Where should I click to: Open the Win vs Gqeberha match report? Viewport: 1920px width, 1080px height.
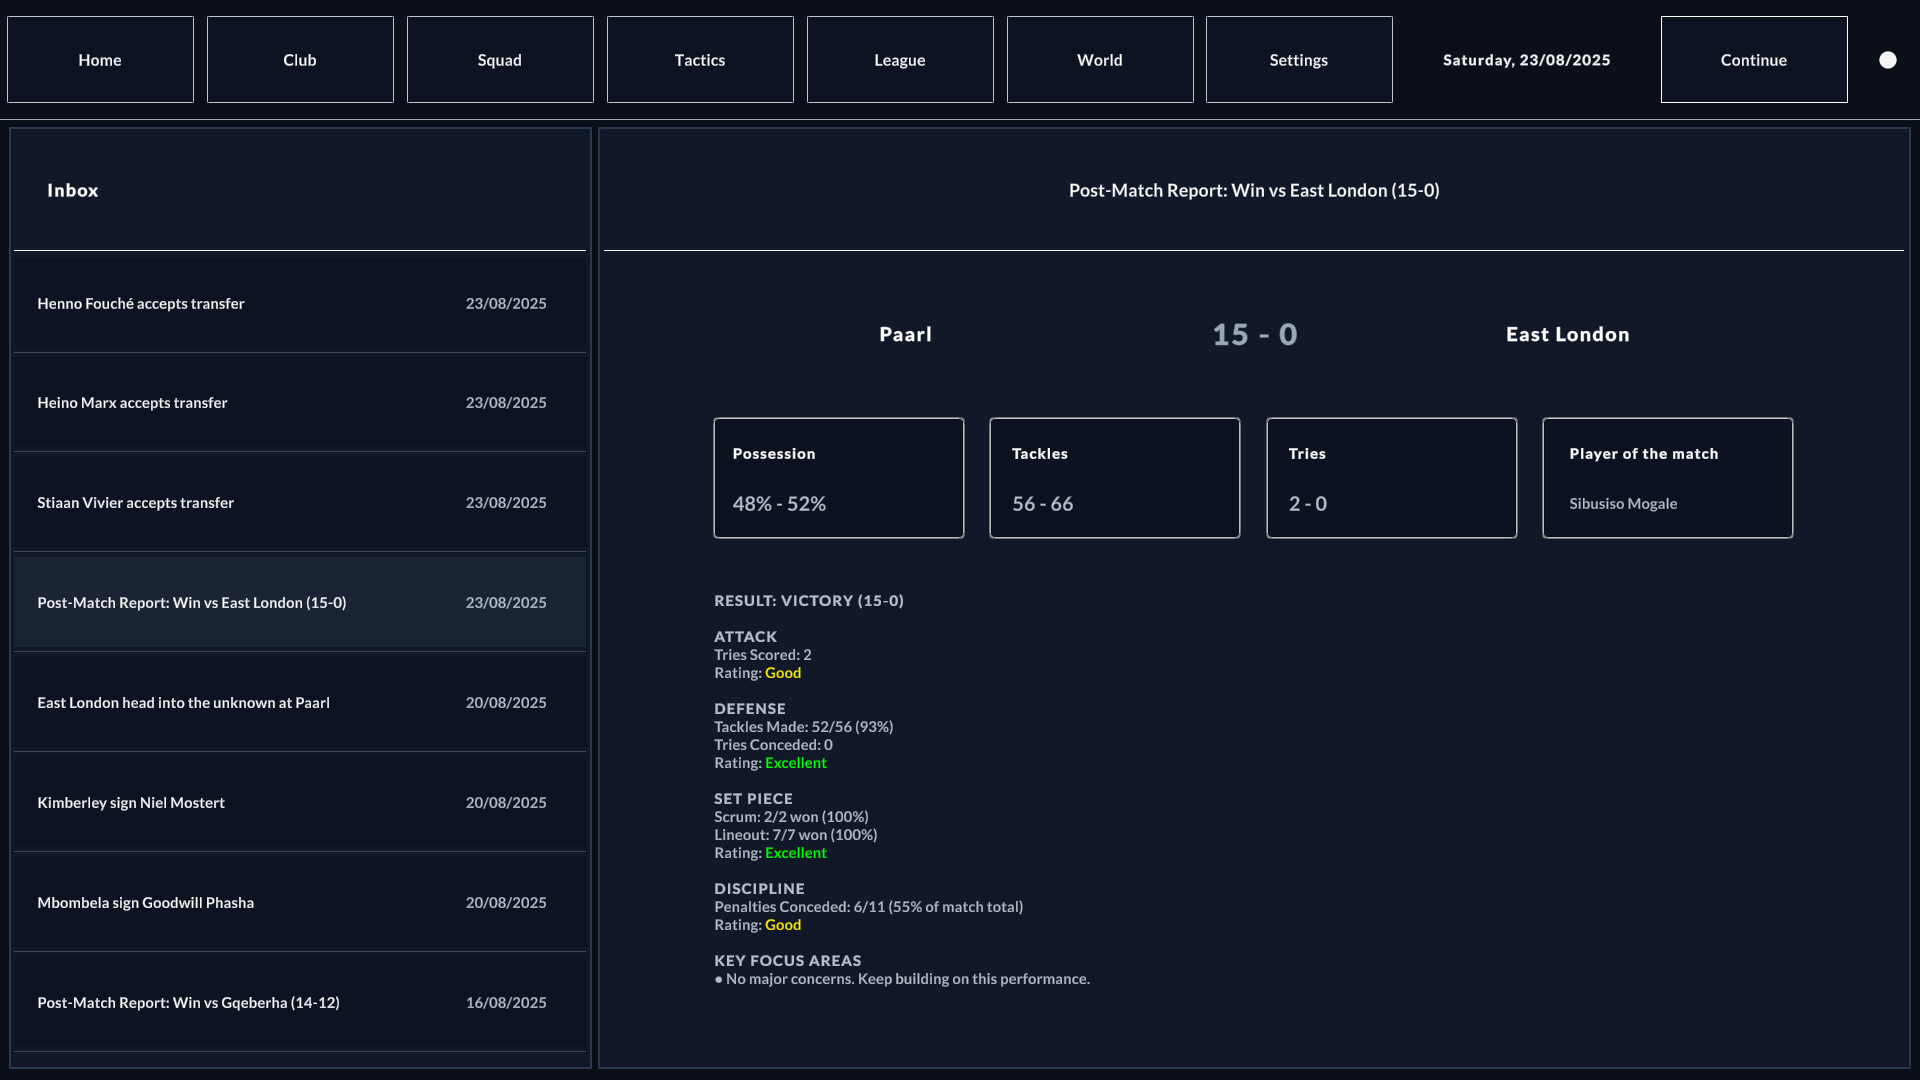coord(299,1002)
